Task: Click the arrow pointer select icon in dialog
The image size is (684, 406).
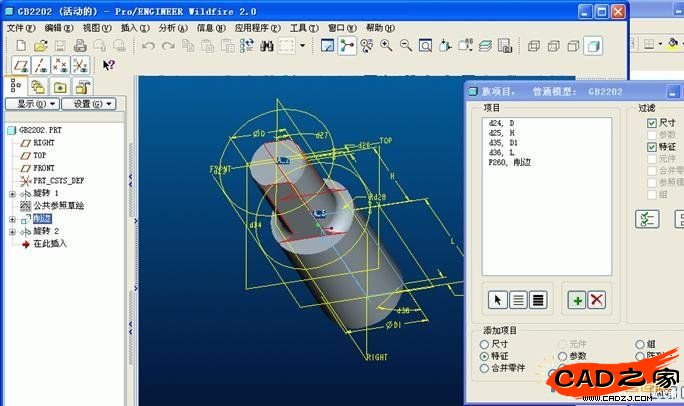Action: [x=497, y=299]
